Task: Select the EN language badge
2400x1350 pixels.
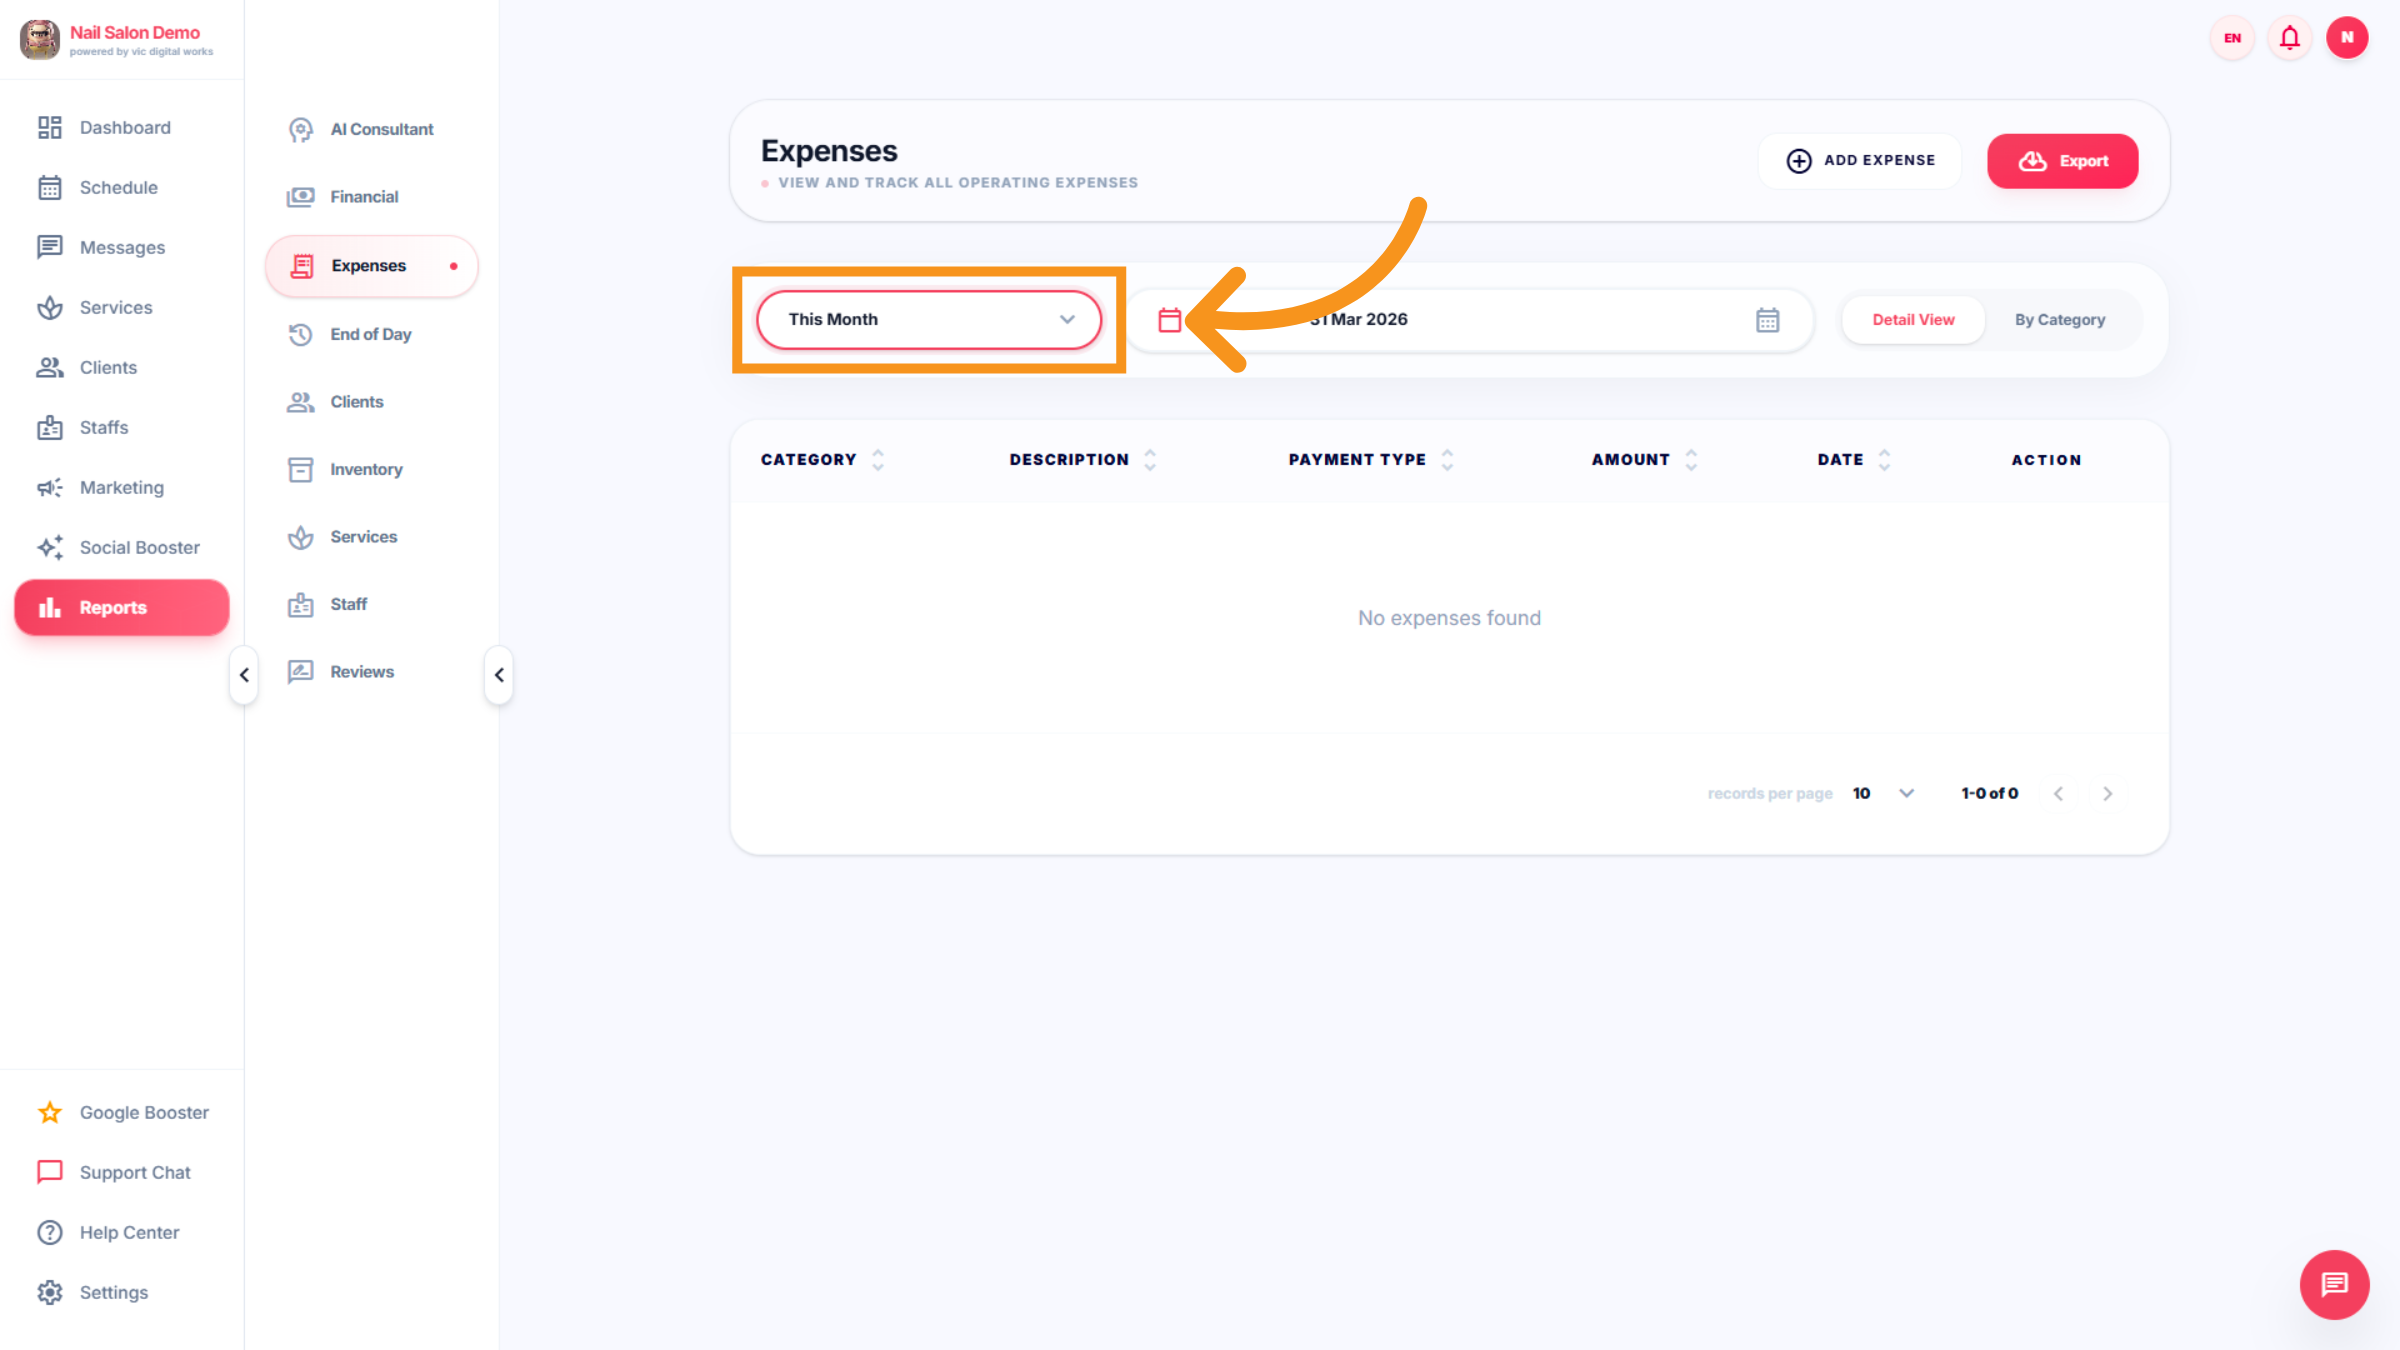Action: point(2231,37)
